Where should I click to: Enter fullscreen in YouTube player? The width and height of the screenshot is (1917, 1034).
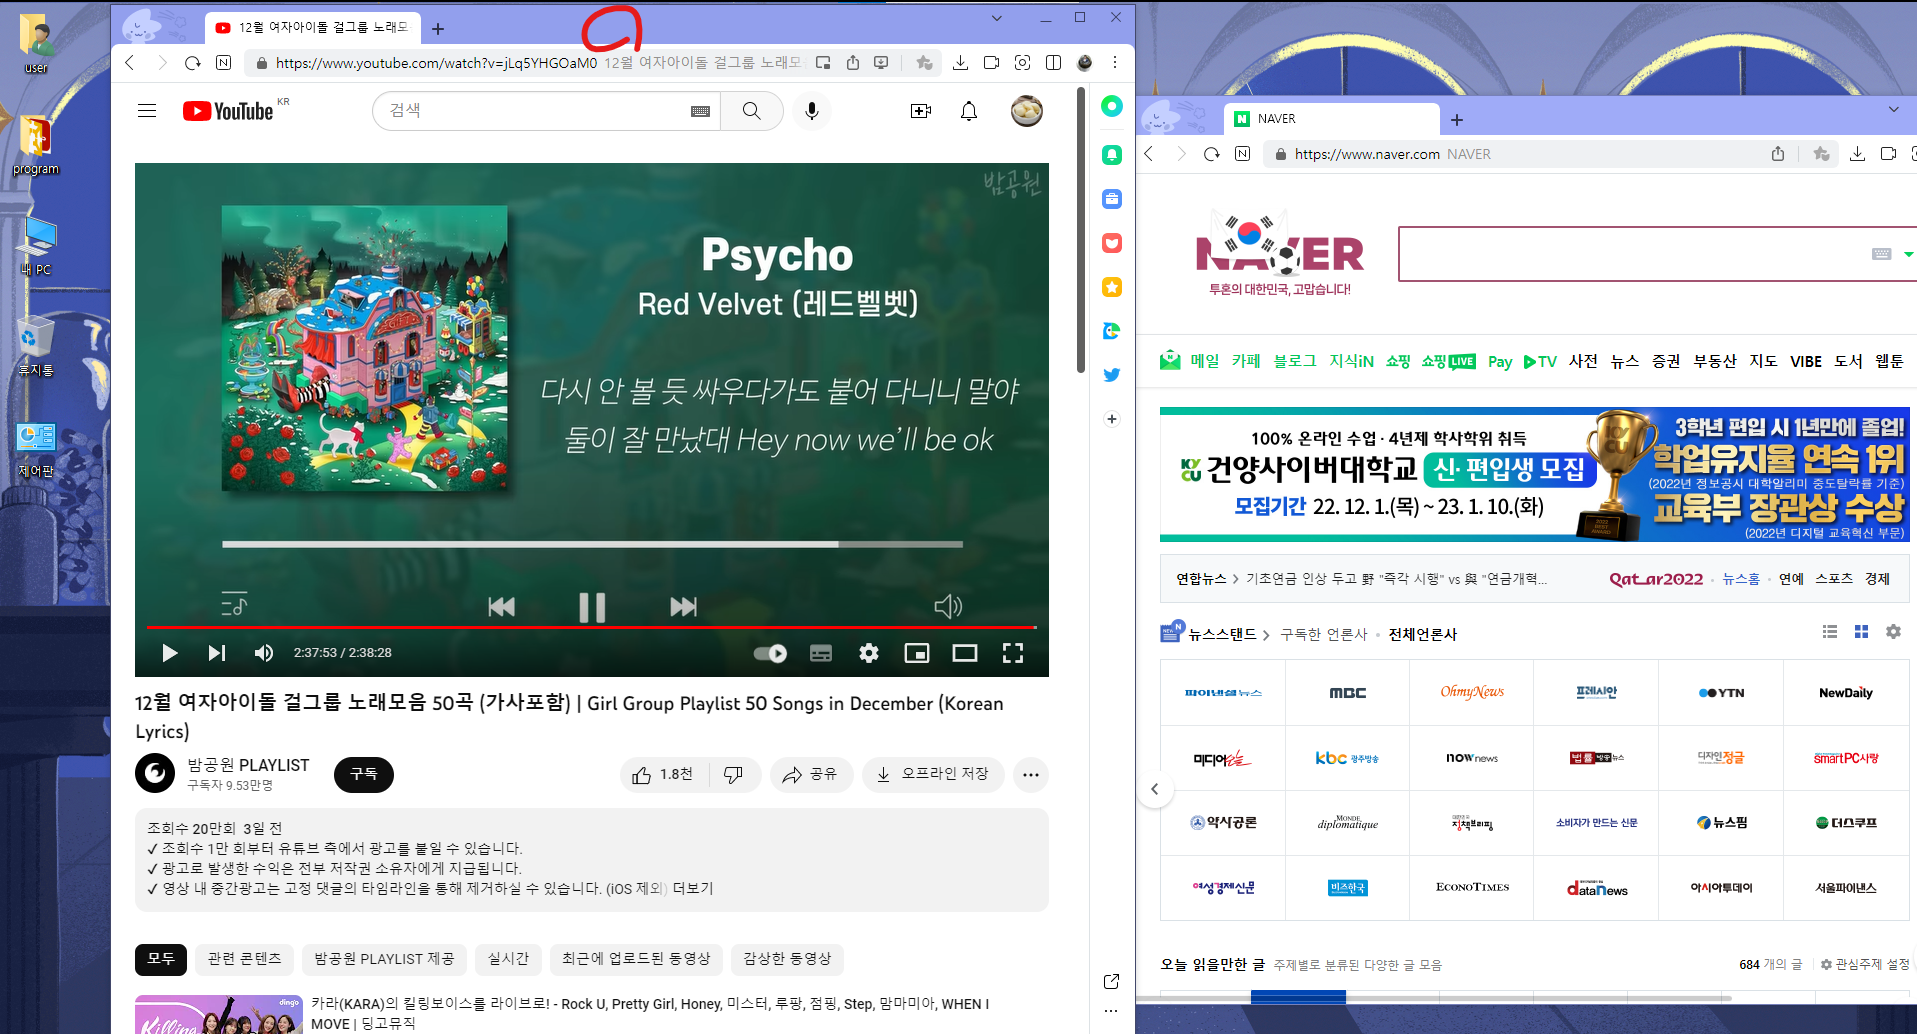(x=1013, y=653)
